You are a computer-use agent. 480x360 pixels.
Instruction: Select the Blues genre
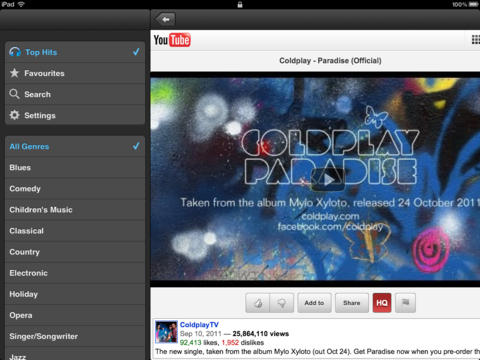point(75,167)
